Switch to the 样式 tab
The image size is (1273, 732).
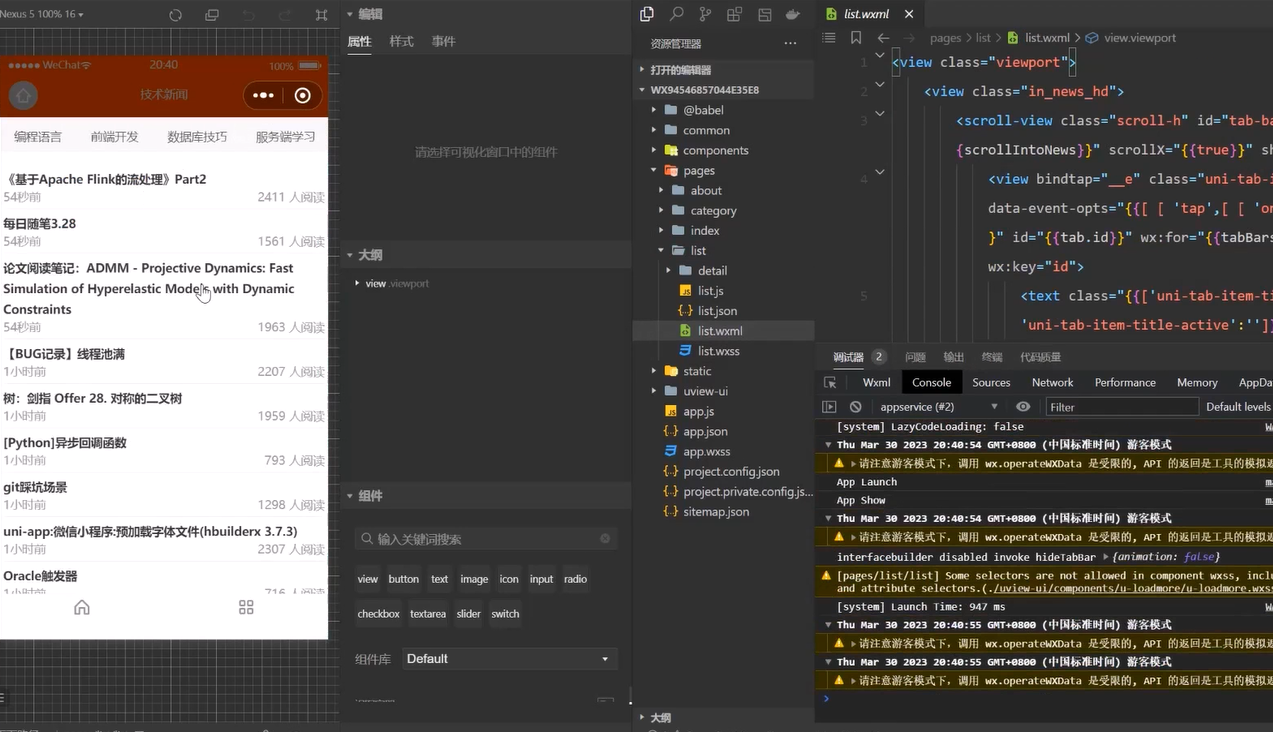tap(402, 41)
